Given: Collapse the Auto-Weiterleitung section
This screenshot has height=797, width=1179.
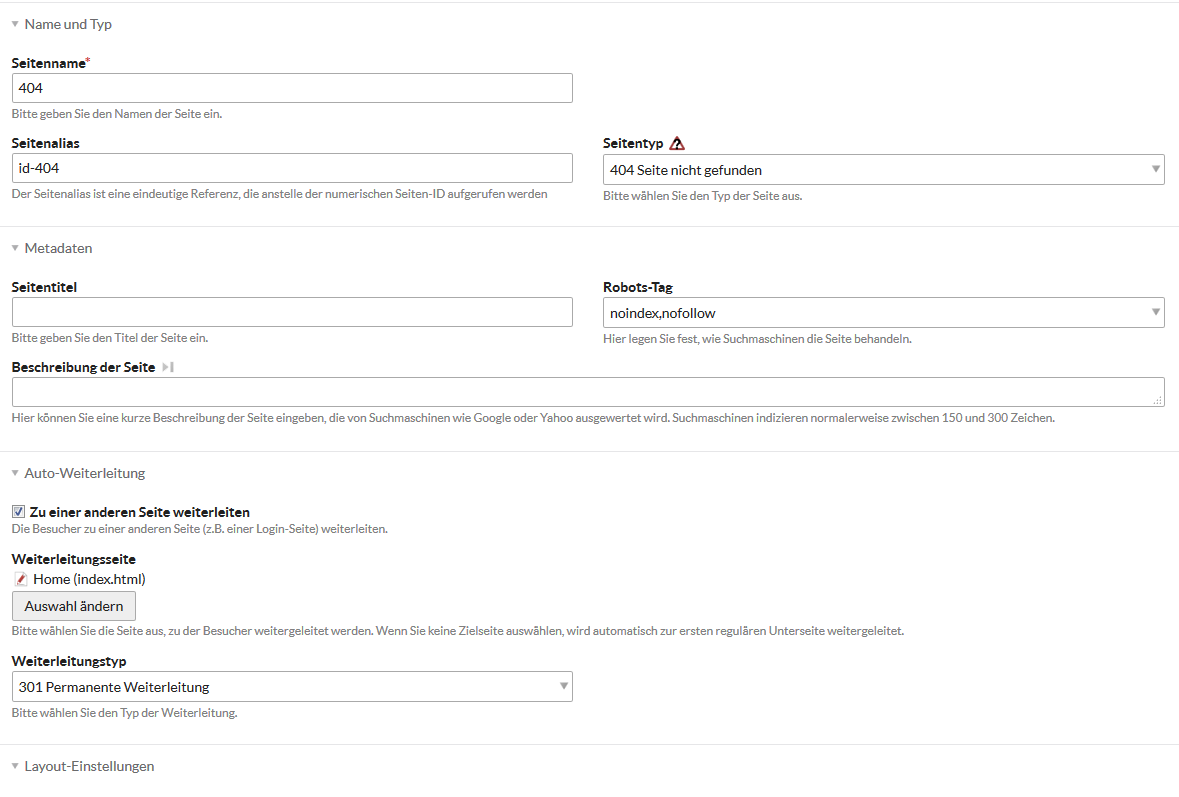Looking at the screenshot, I should pos(84,473).
